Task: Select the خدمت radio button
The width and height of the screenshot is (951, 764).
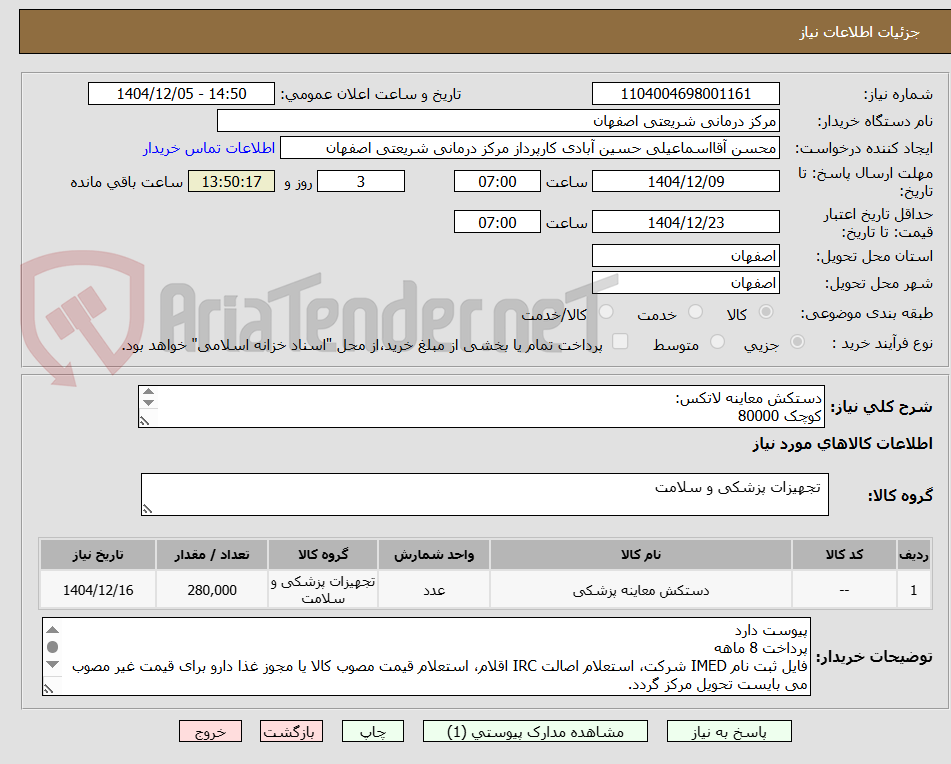Action: (696, 312)
